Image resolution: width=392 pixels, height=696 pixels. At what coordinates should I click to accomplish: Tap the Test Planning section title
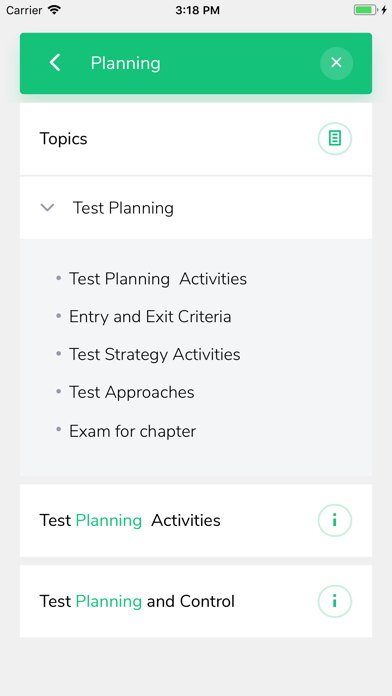coord(123,208)
